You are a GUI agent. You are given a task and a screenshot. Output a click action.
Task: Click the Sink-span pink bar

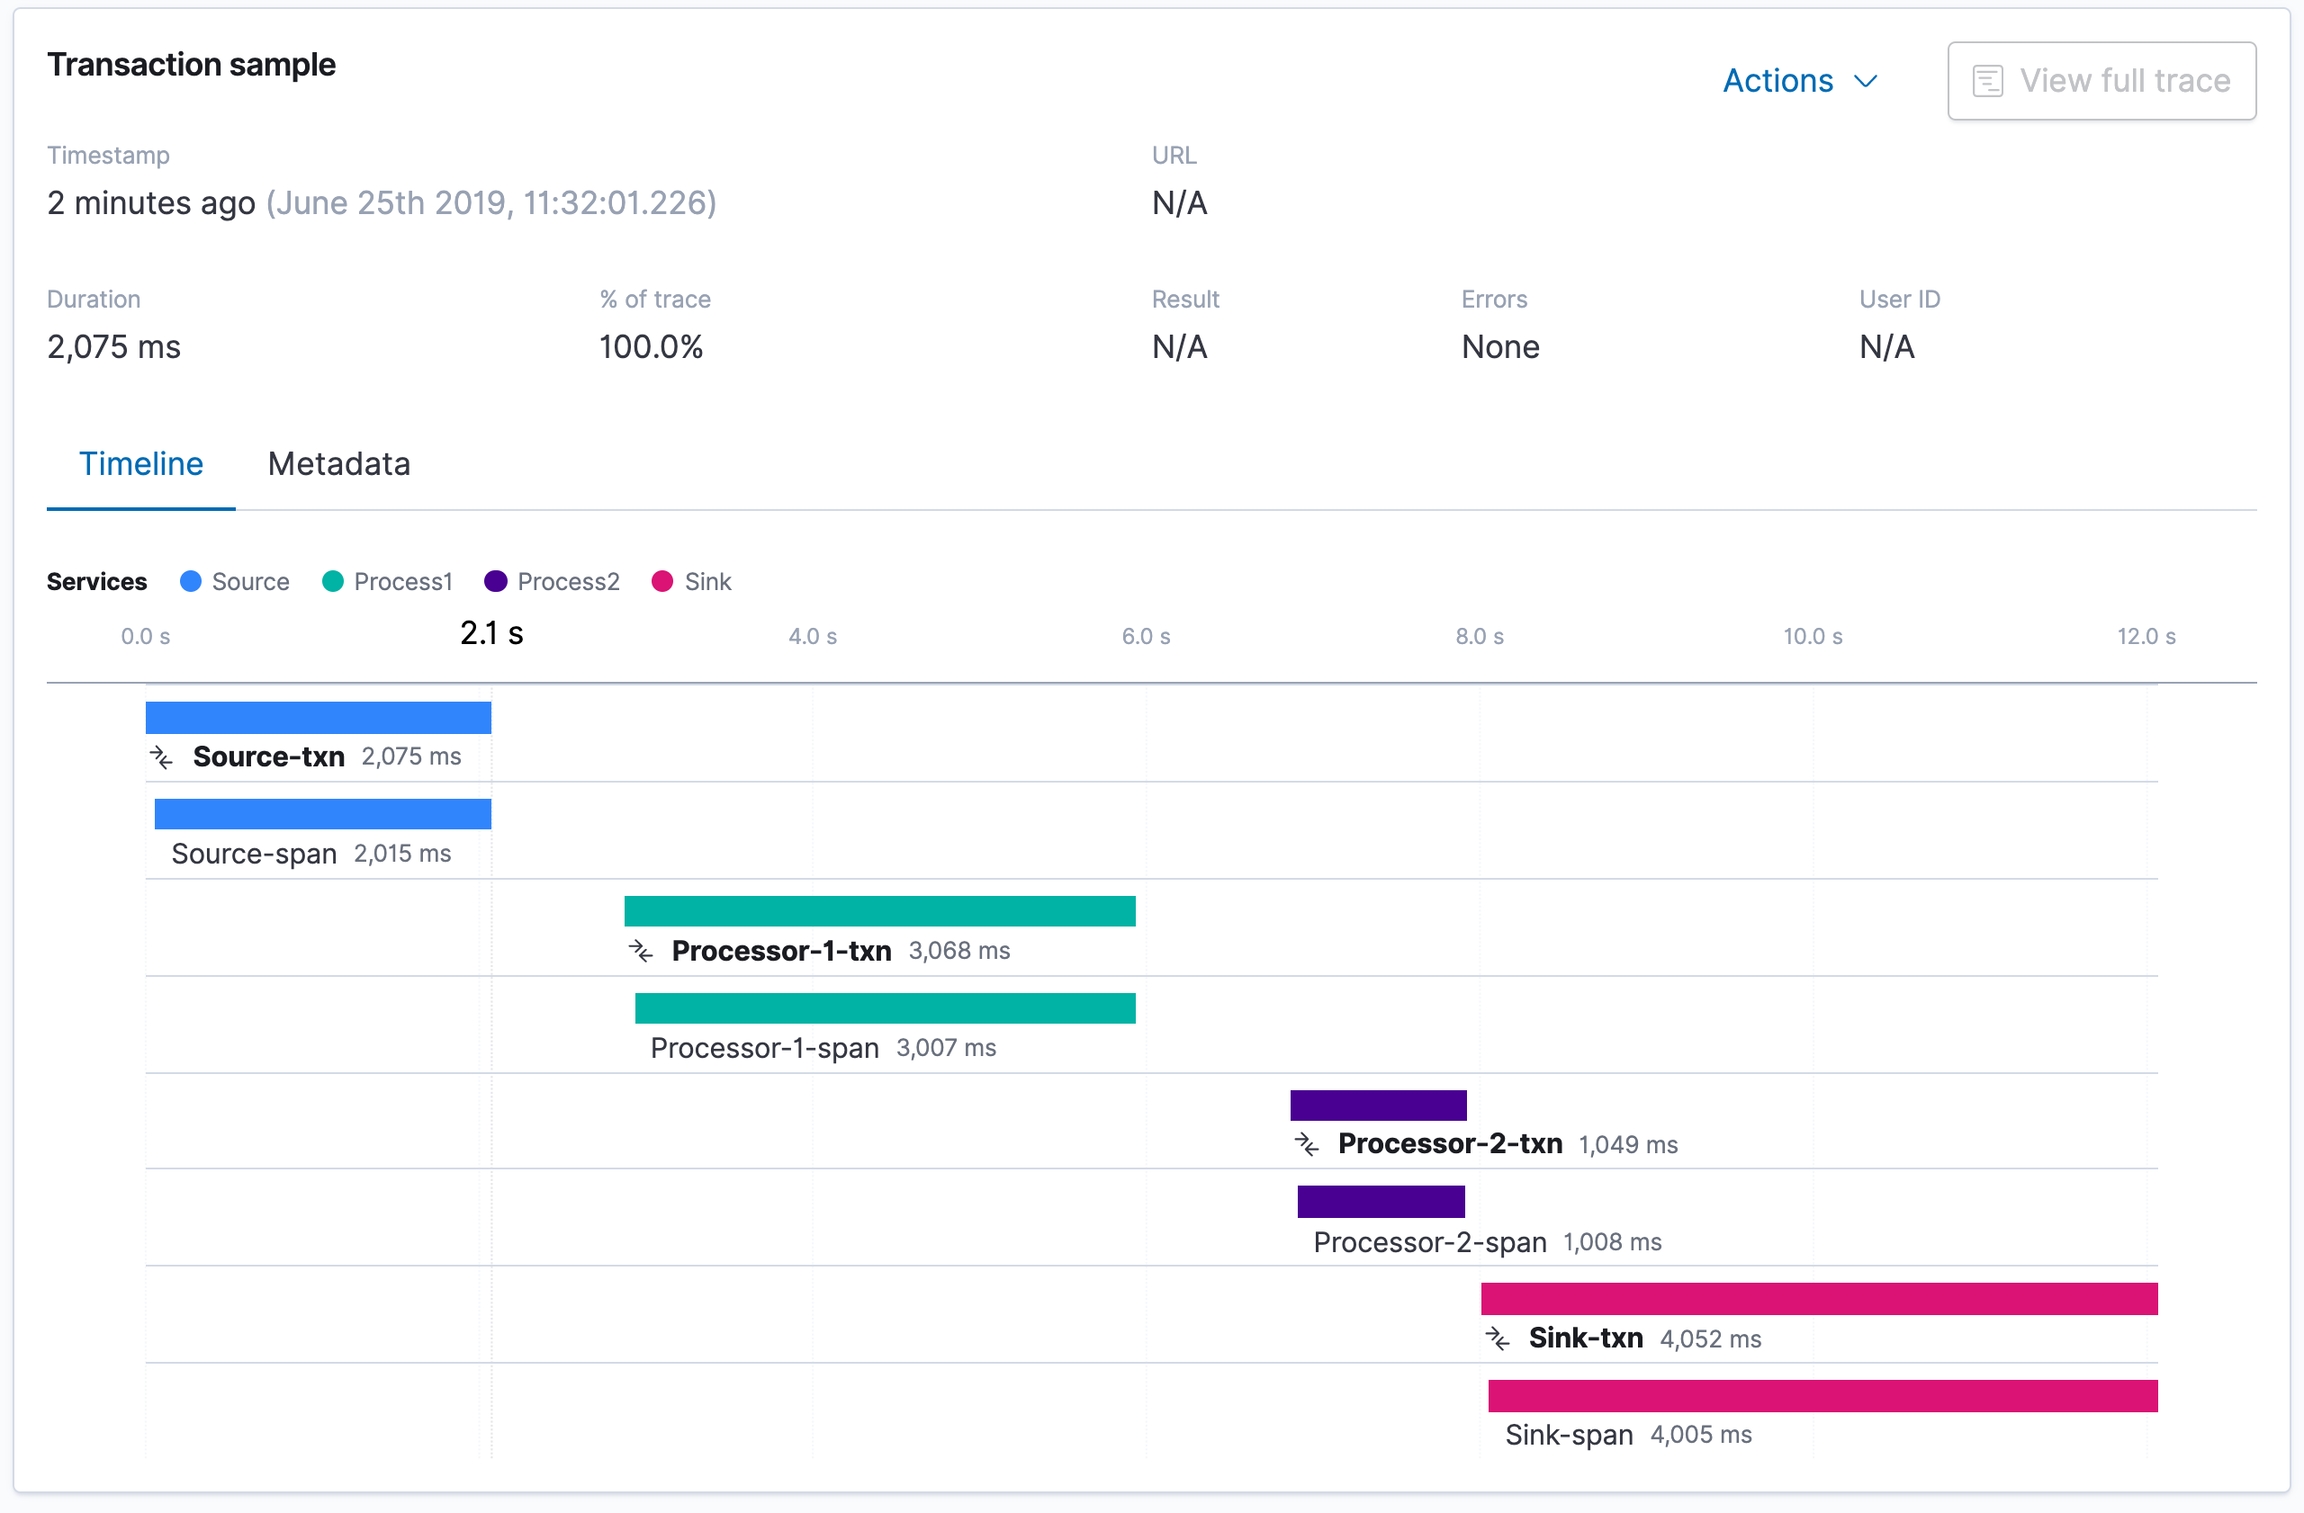[x=1822, y=1395]
